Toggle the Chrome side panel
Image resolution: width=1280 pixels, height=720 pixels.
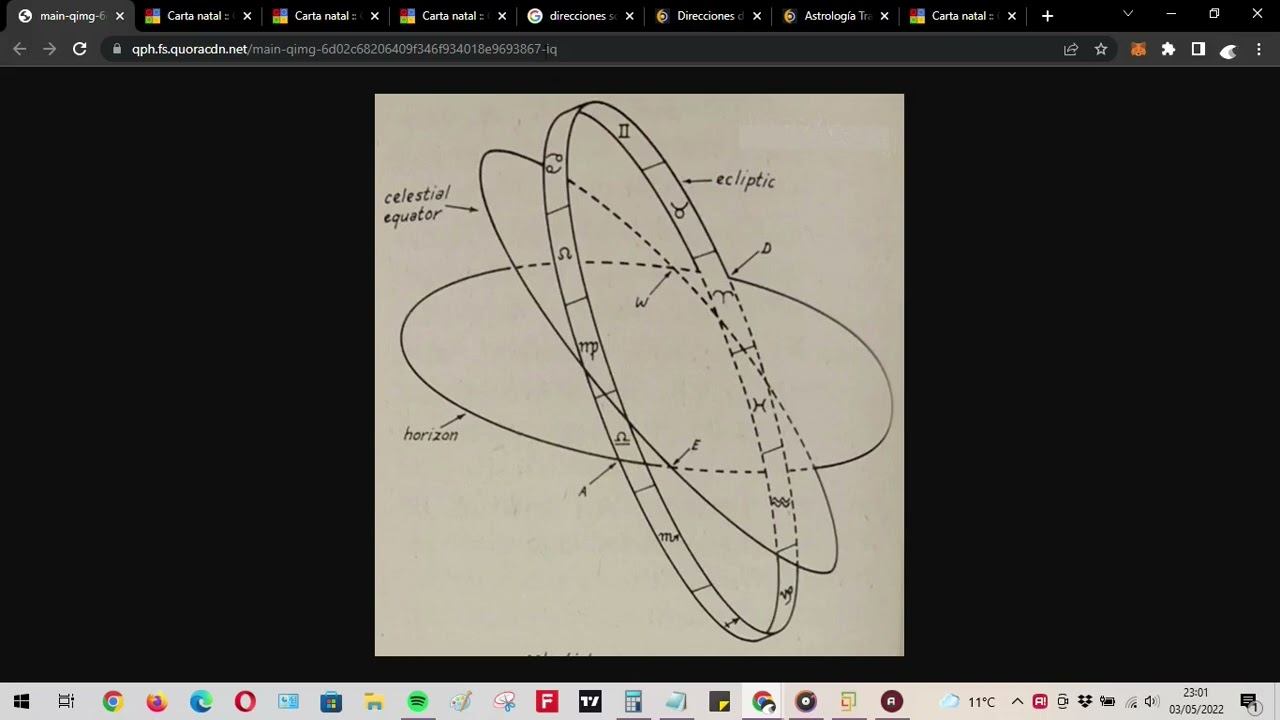[x=1198, y=49]
